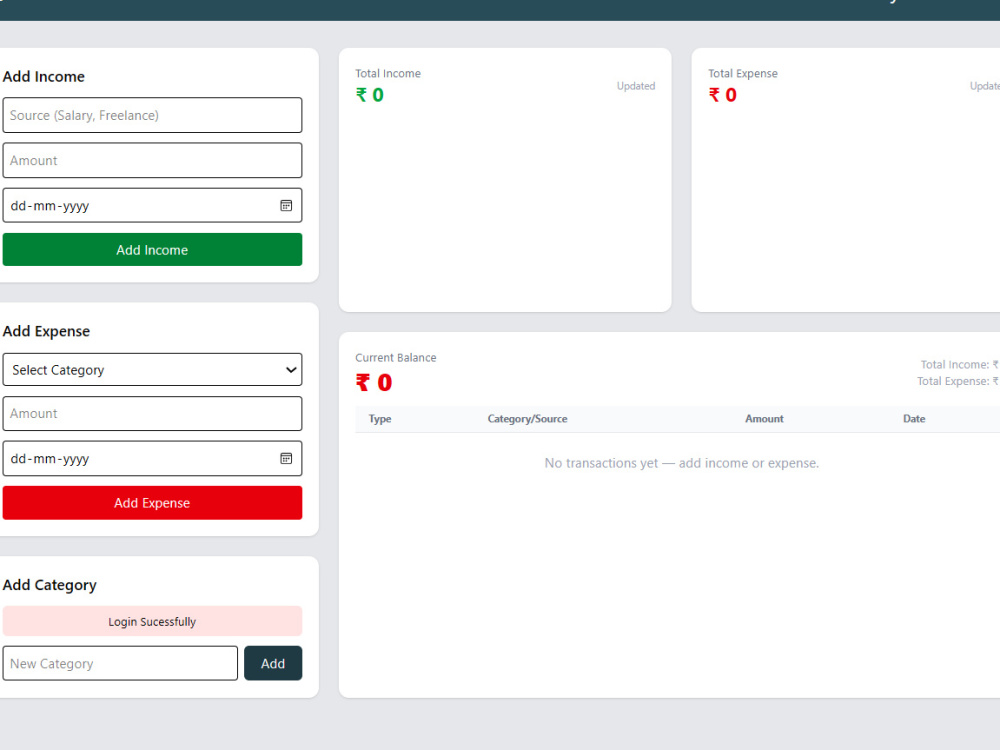Click the Total Expense summary beside Current Balance
Viewport: 1000px width, 750px height.
[x=958, y=381]
